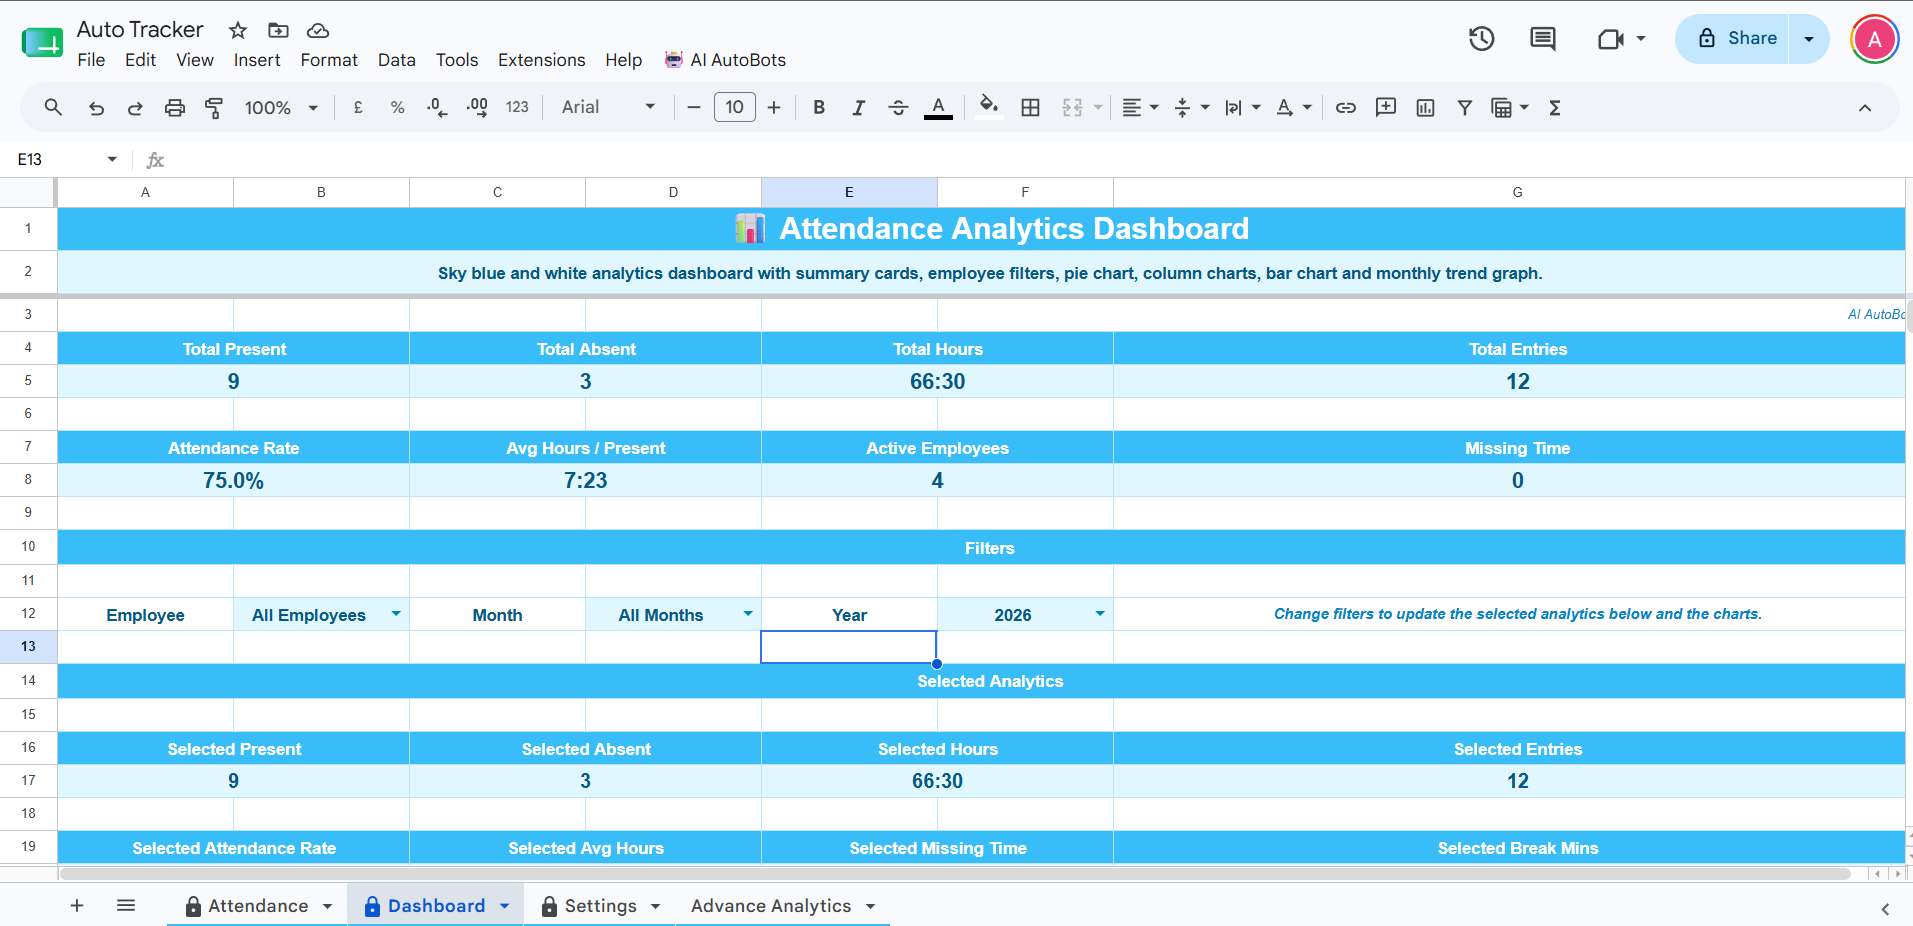The height and width of the screenshot is (926, 1913).
Task: Open the 2026 year filter dropdown
Action: click(x=1100, y=614)
